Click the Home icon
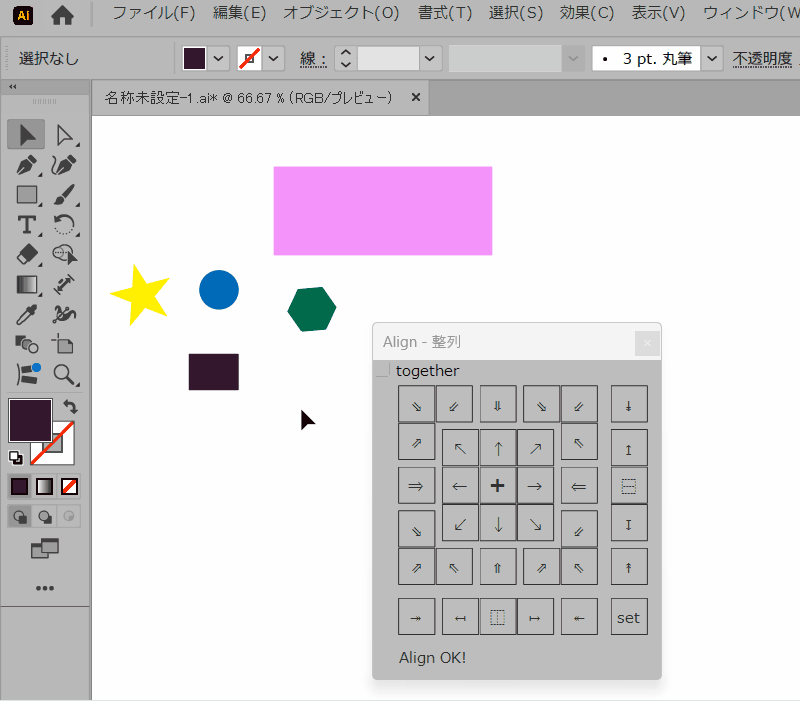The image size is (800, 701). tap(62, 15)
